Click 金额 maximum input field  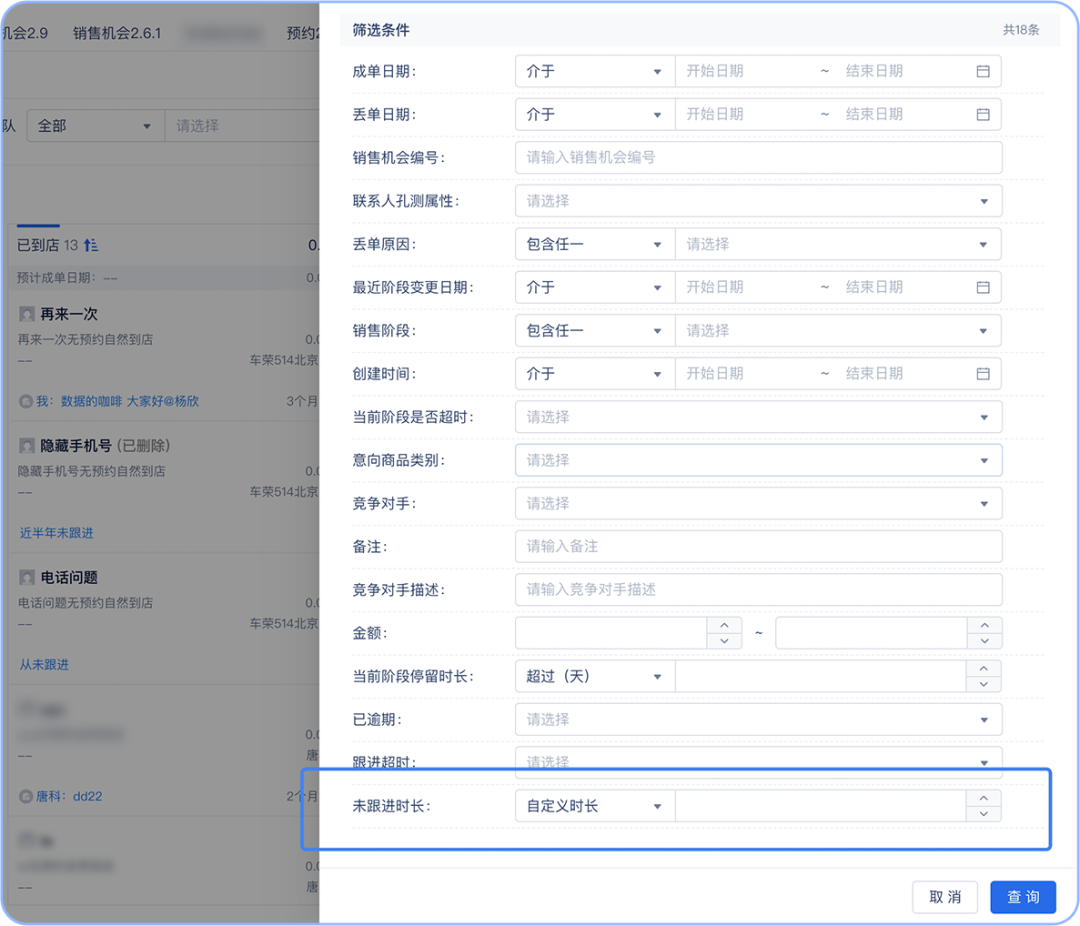[x=871, y=632]
